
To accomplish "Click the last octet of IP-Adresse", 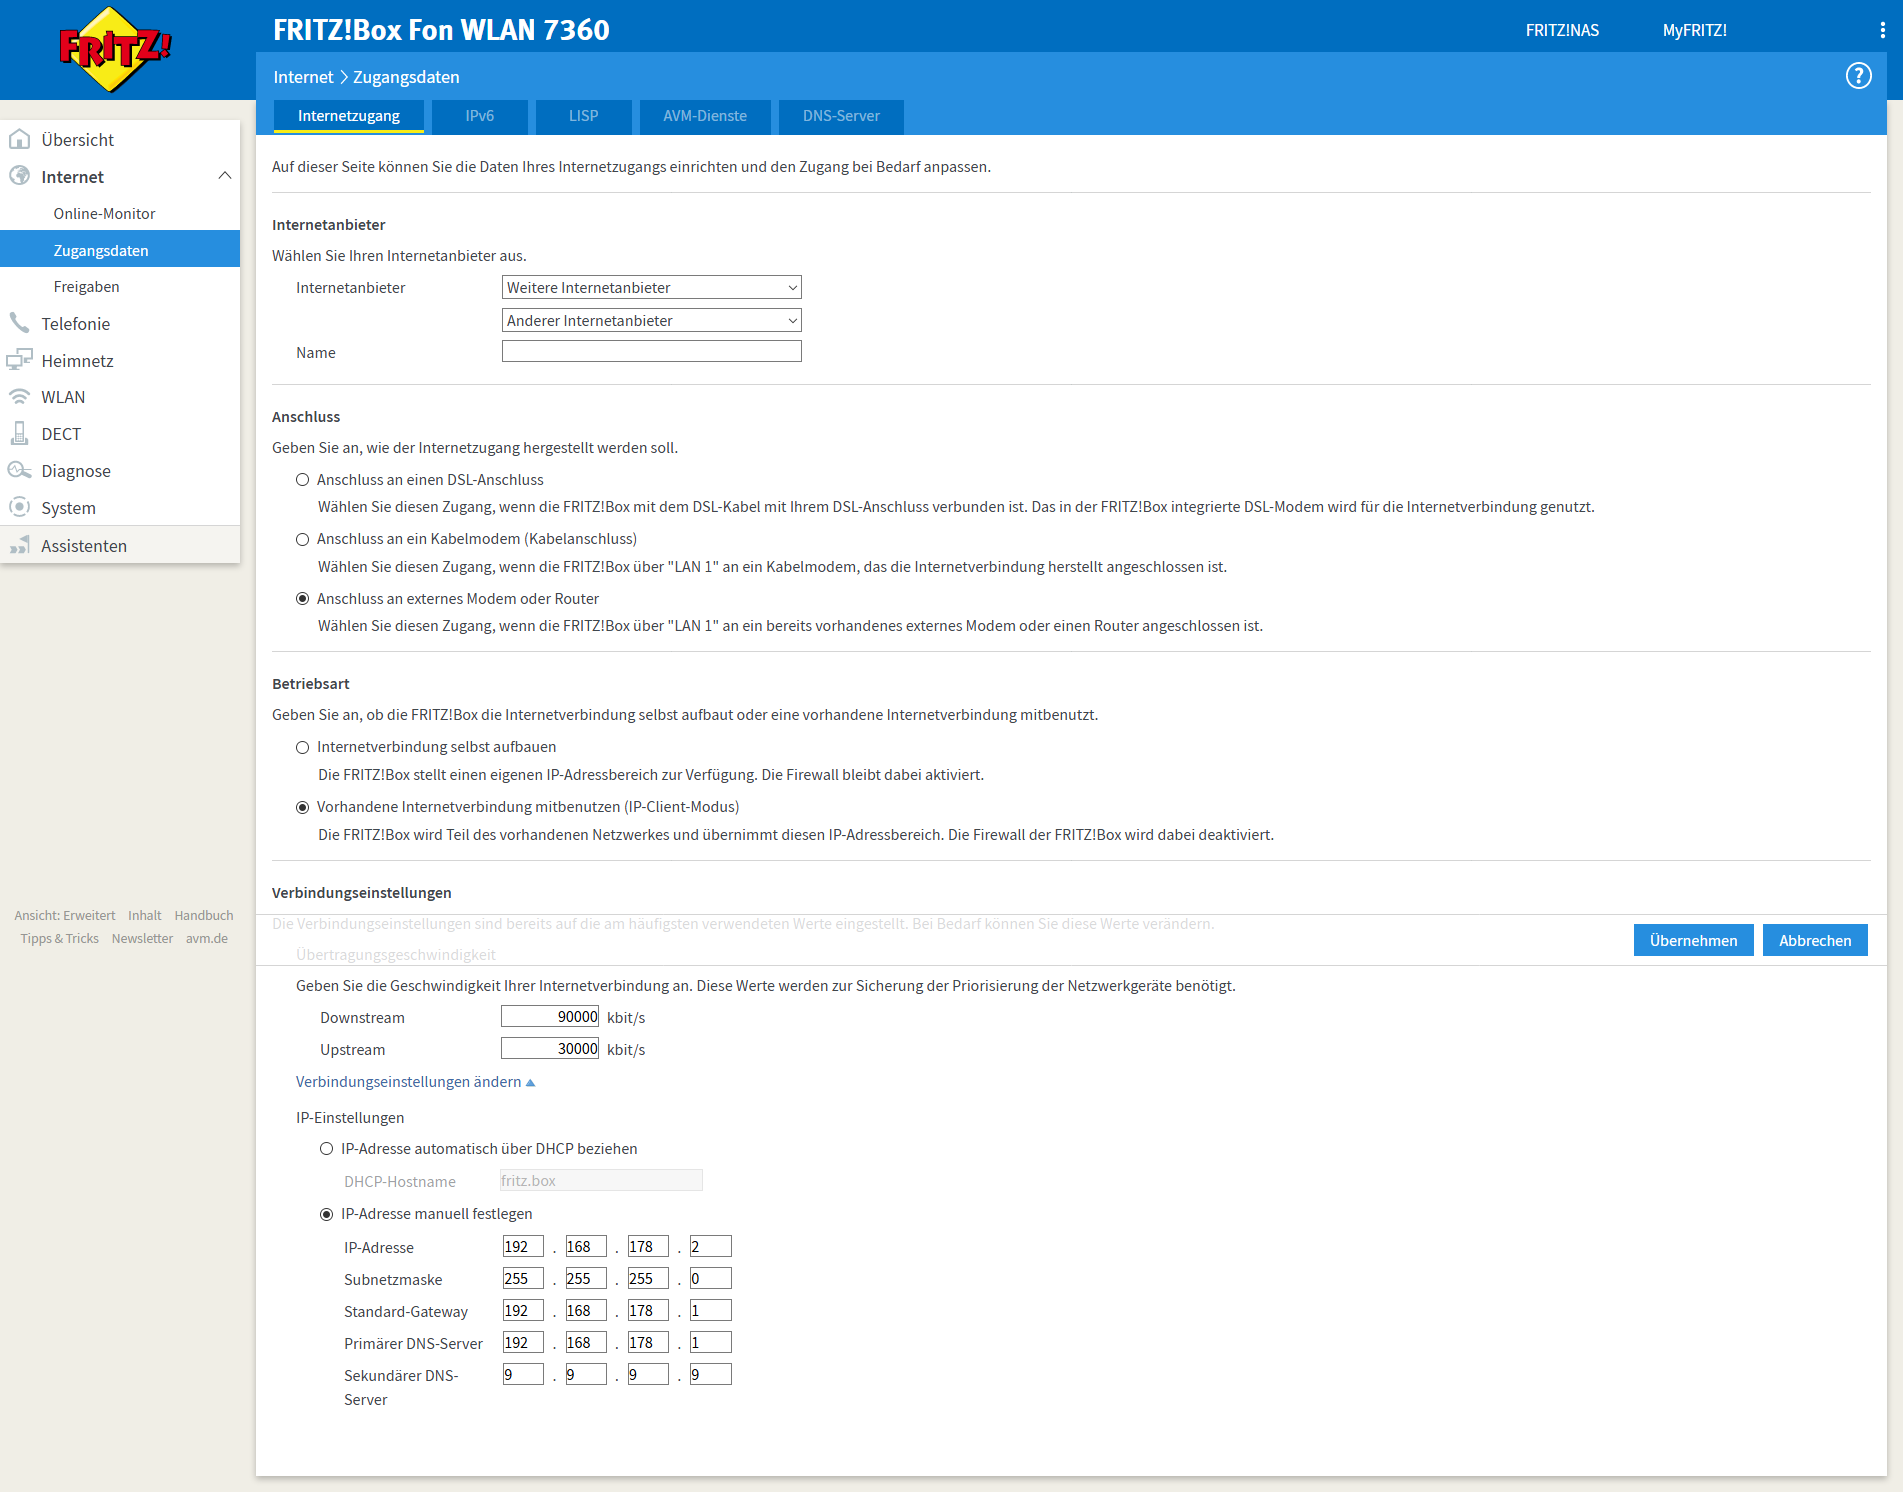I will [x=711, y=1246].
